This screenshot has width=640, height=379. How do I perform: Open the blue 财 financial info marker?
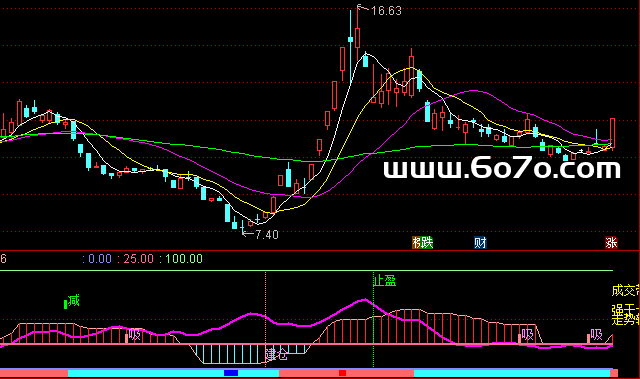[x=480, y=243]
